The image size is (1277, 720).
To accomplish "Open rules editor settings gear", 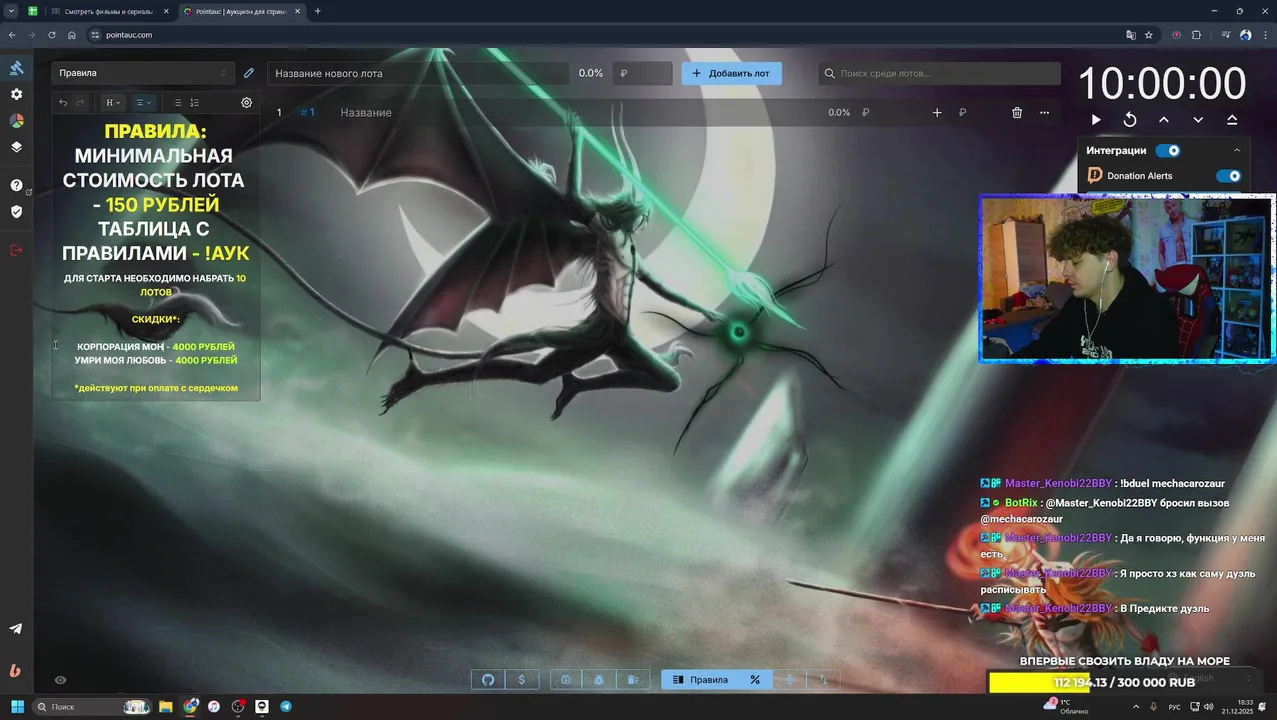I will pos(247,102).
